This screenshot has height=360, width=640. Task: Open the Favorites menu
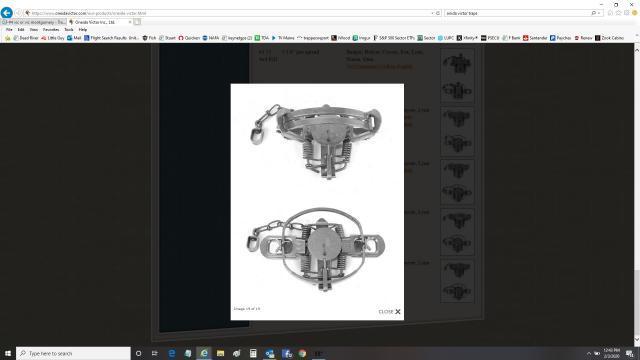(x=51, y=30)
